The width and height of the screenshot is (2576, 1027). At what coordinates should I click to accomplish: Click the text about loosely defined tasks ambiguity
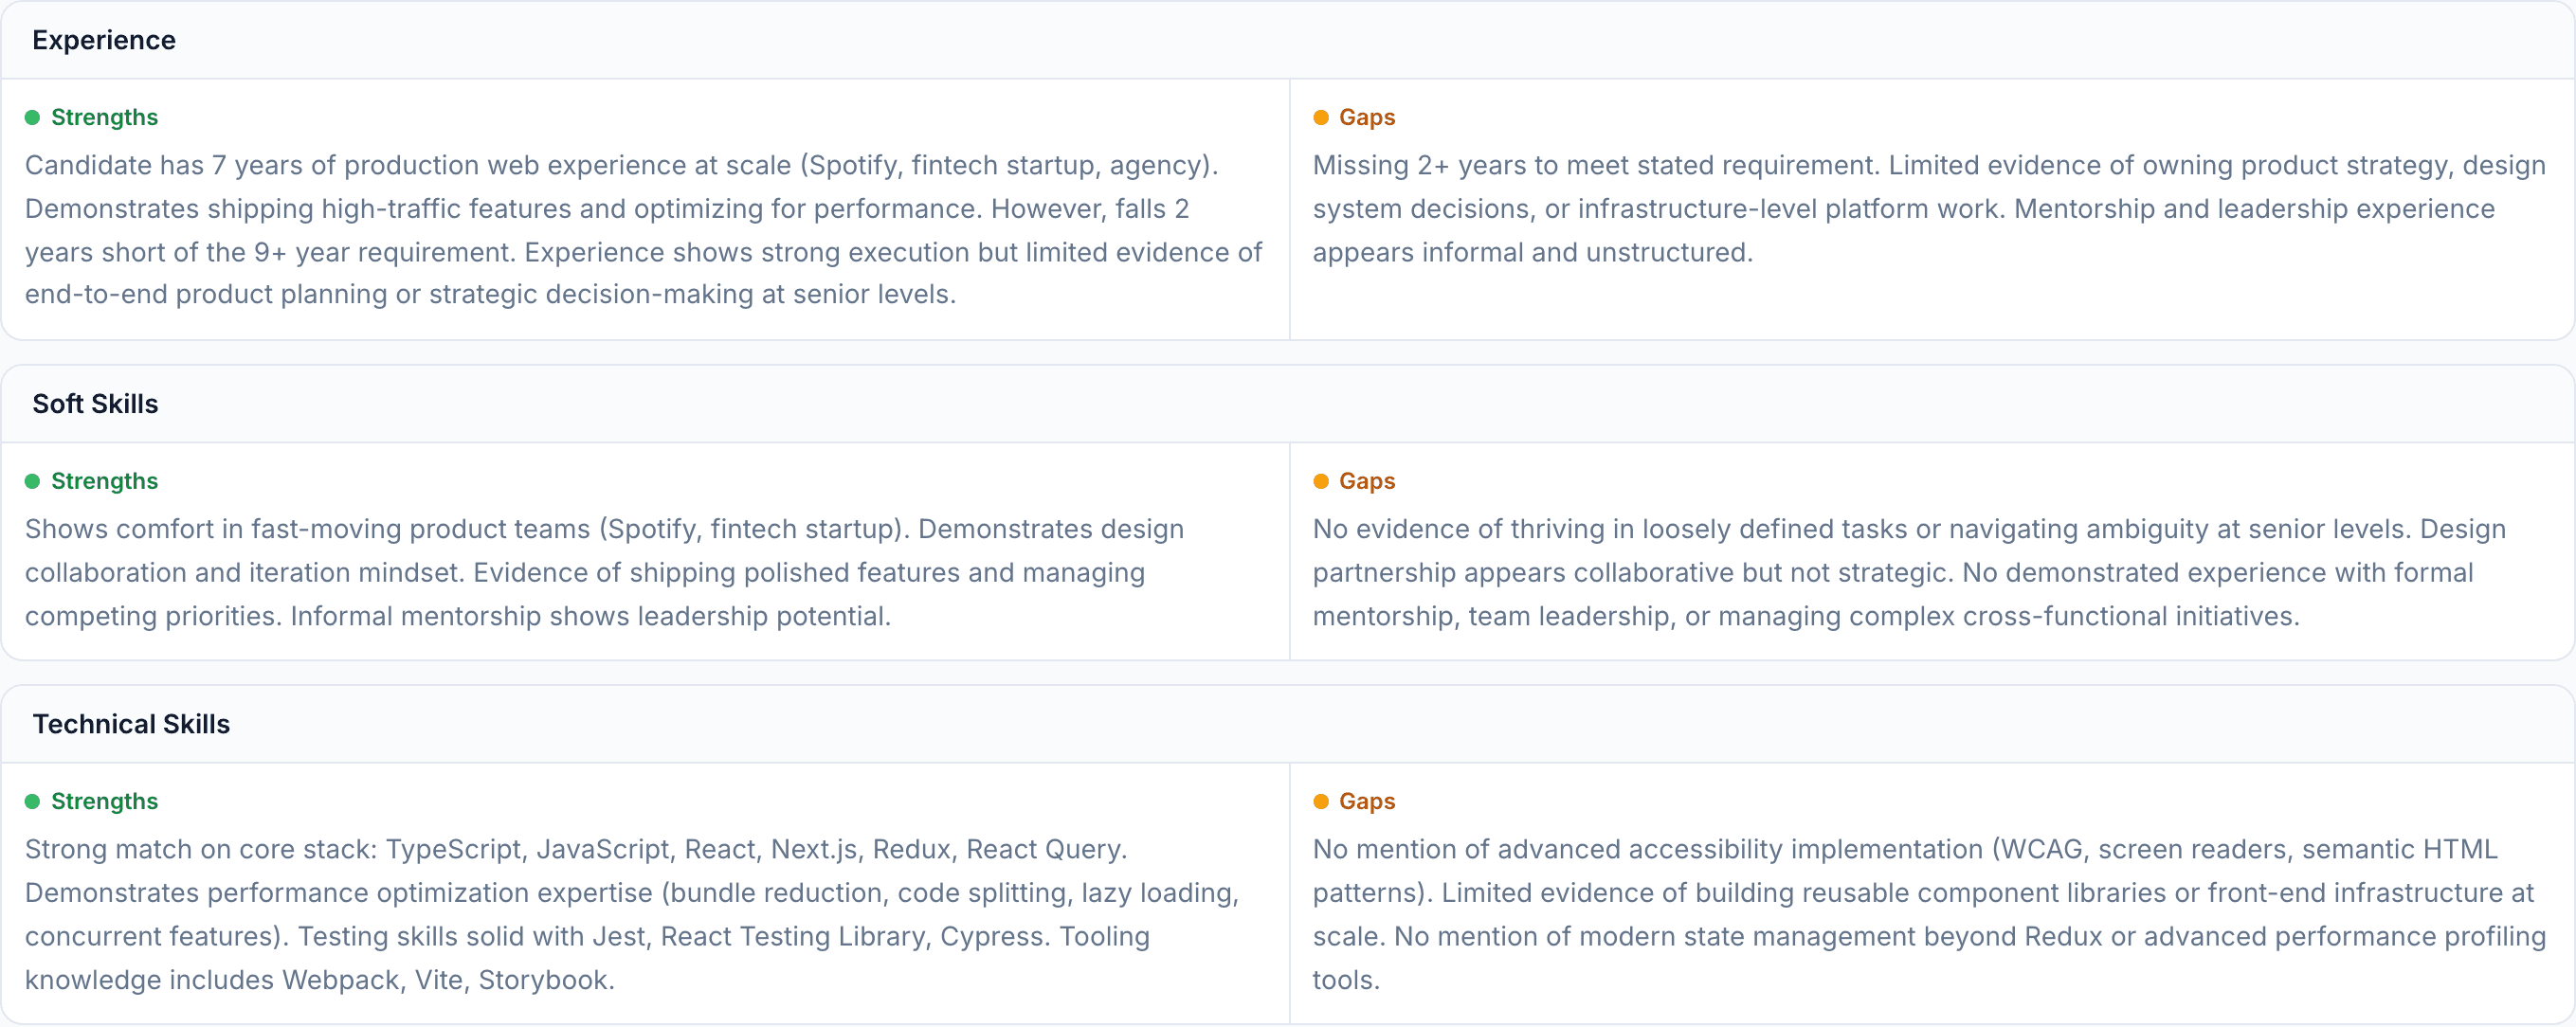(1909, 572)
